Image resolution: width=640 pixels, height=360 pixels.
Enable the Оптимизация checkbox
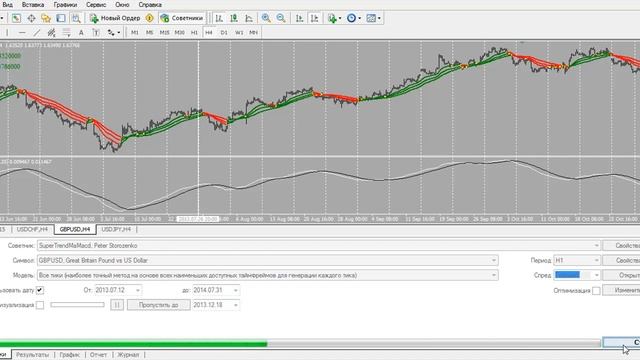pos(596,291)
